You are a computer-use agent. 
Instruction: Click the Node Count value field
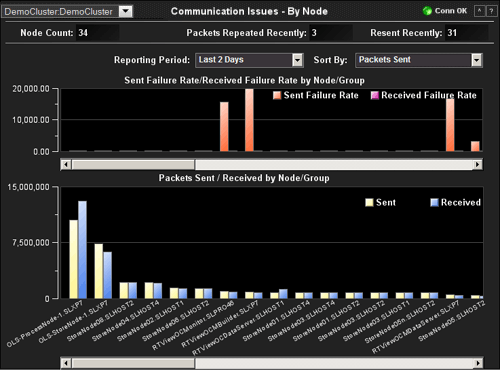(x=97, y=33)
